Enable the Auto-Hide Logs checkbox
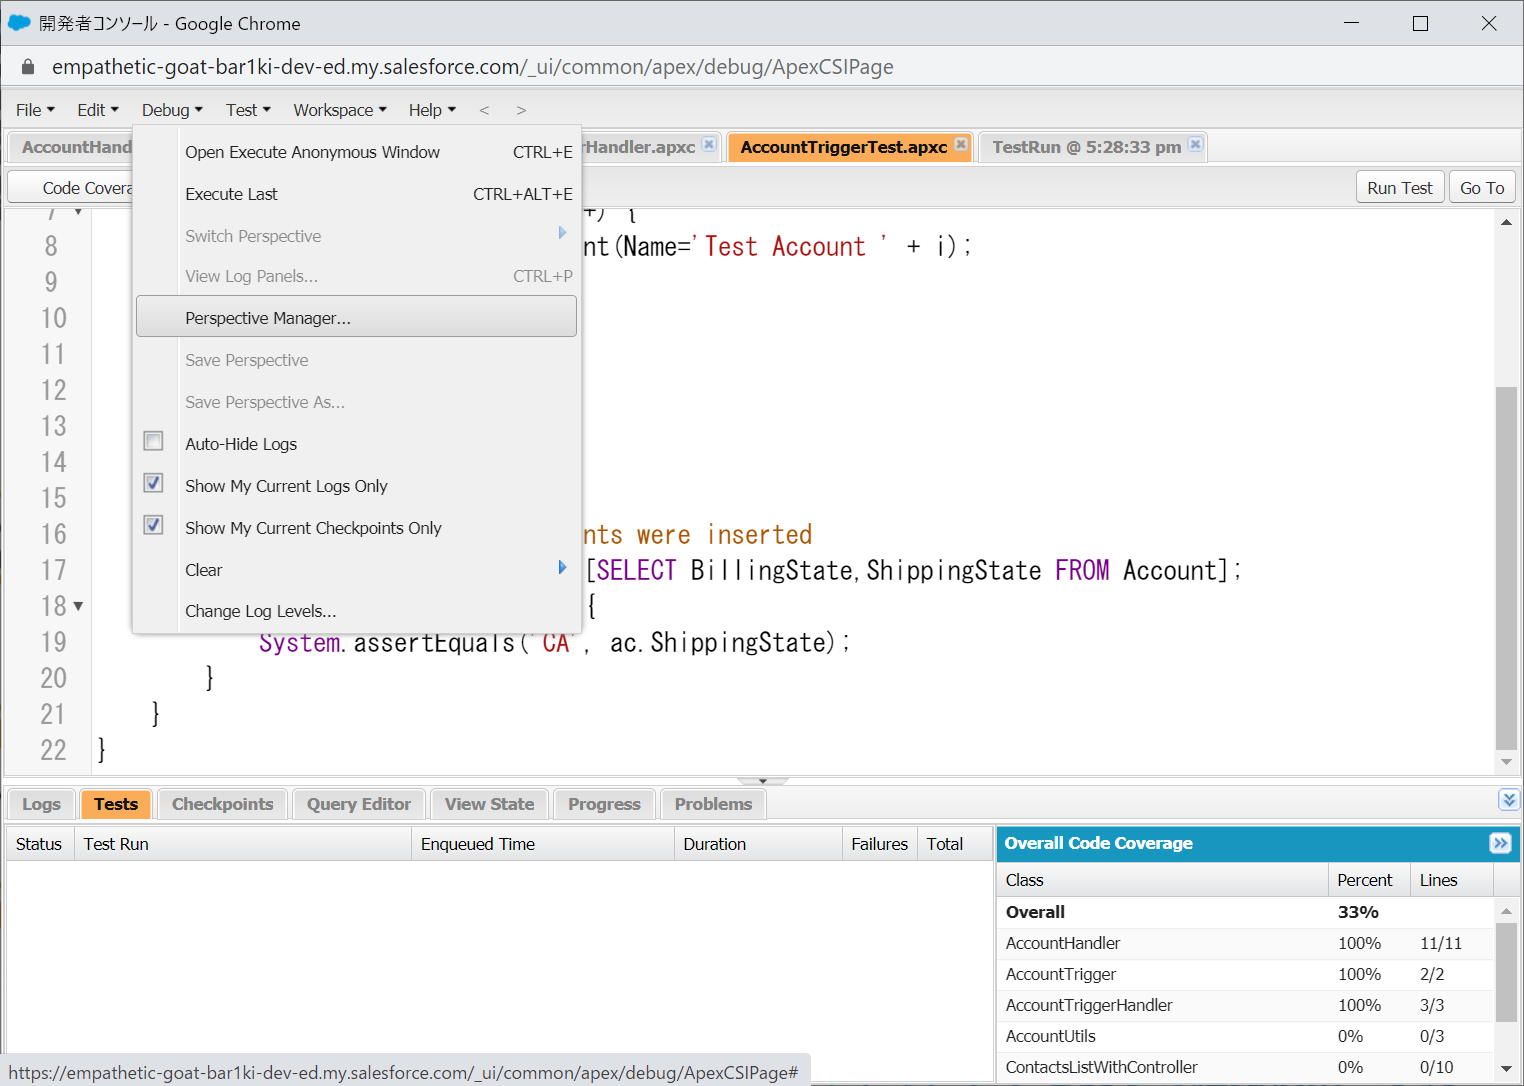Viewport: 1524px width, 1086px height. tap(153, 441)
